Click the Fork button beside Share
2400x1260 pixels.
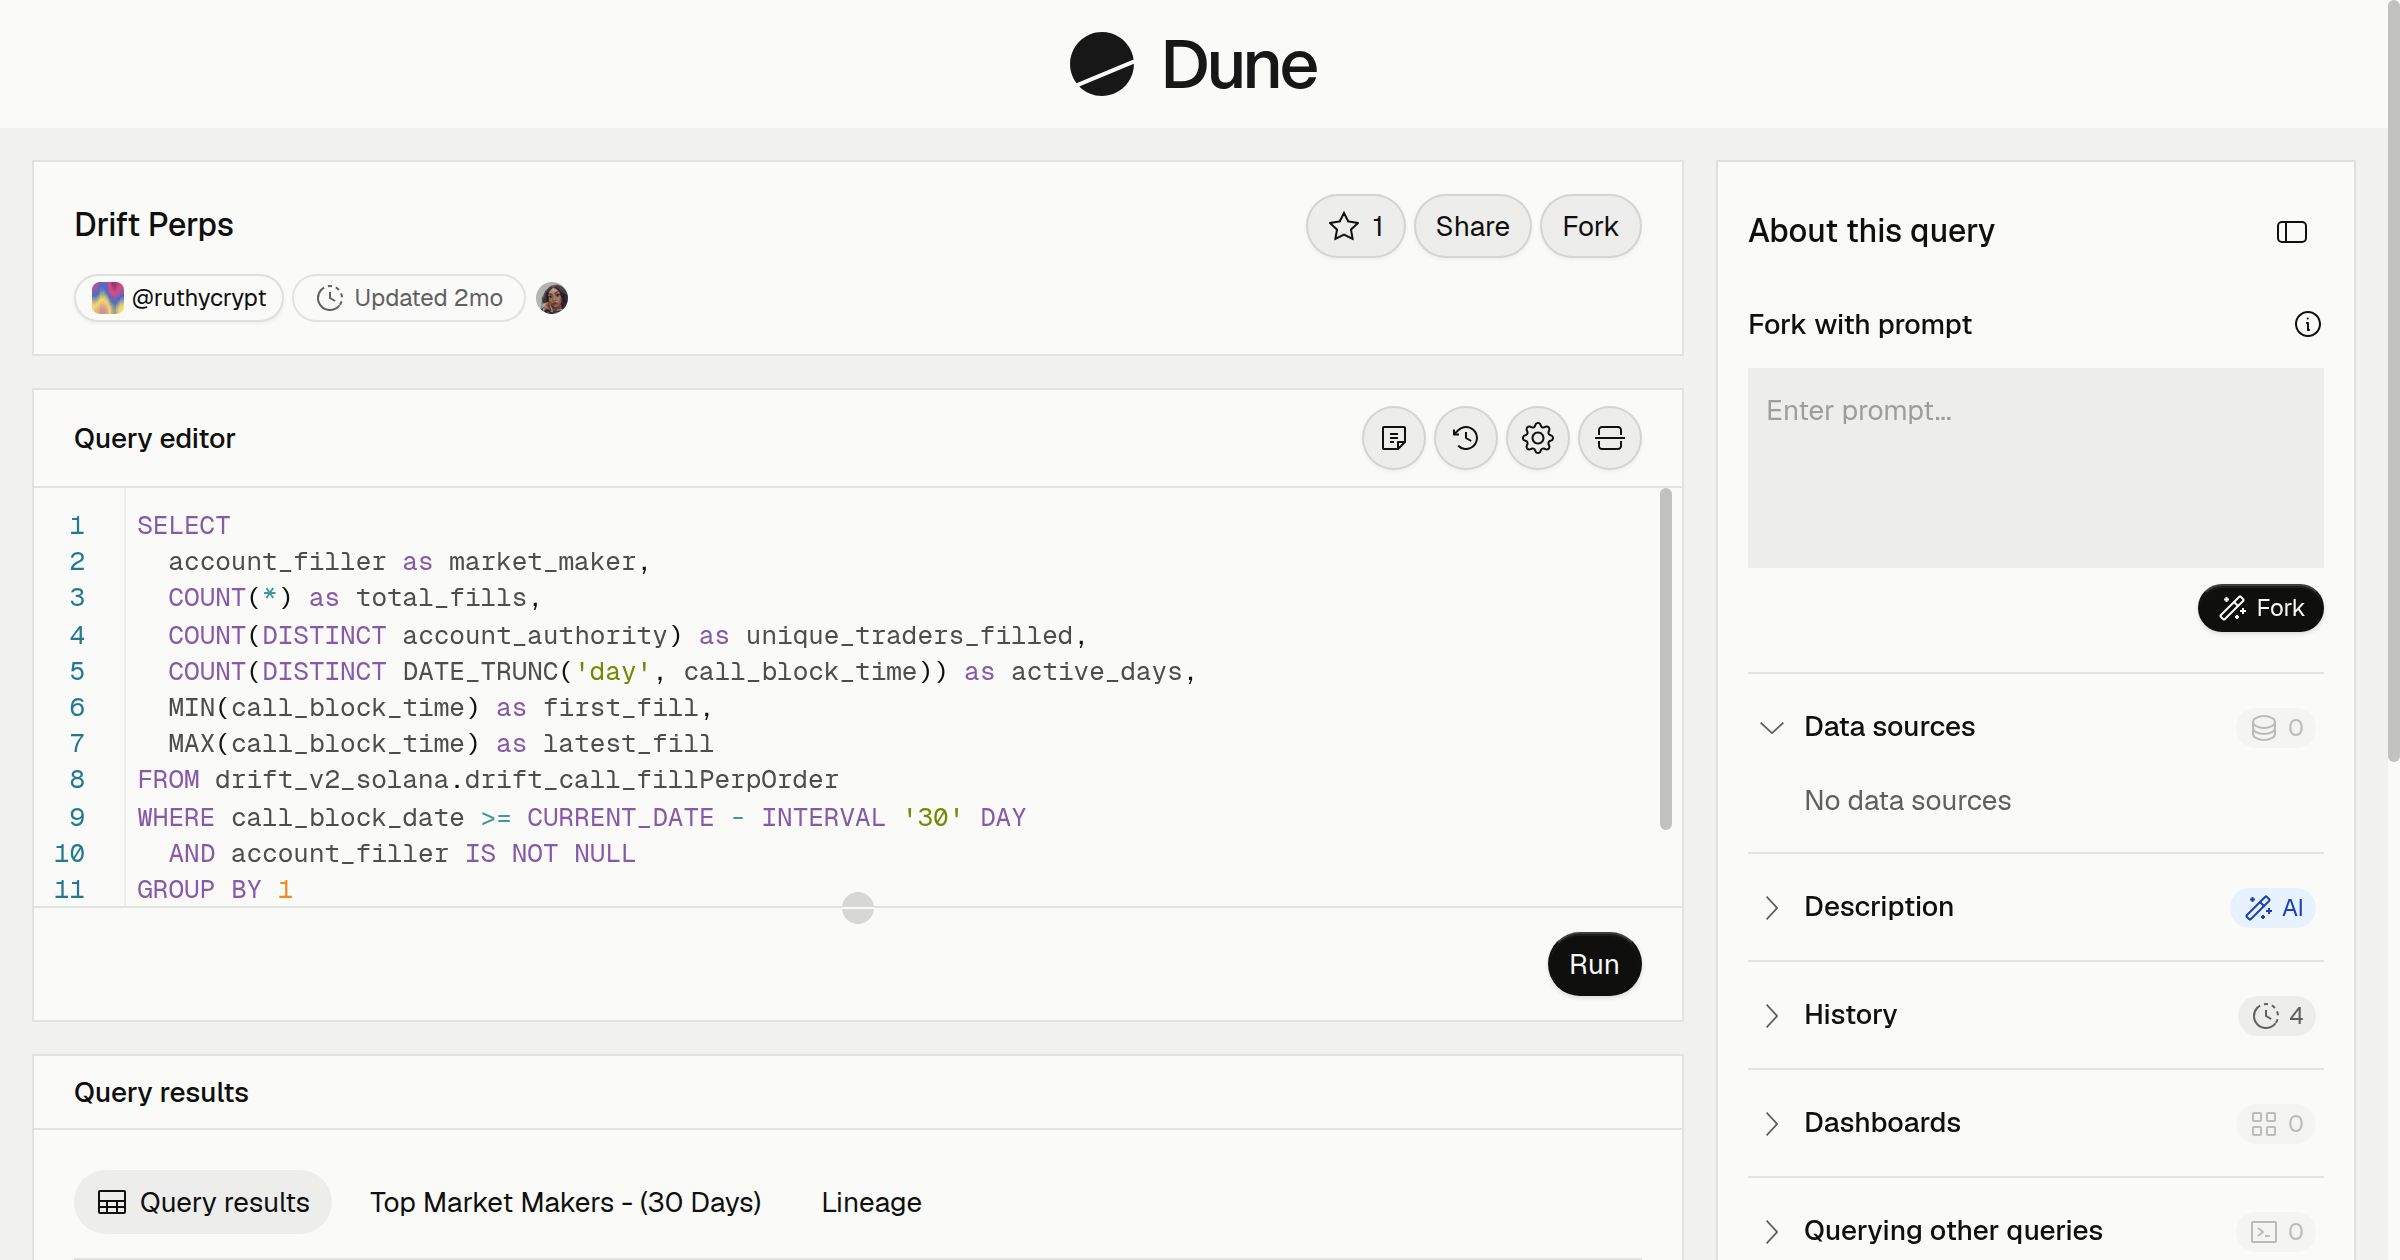[1590, 226]
